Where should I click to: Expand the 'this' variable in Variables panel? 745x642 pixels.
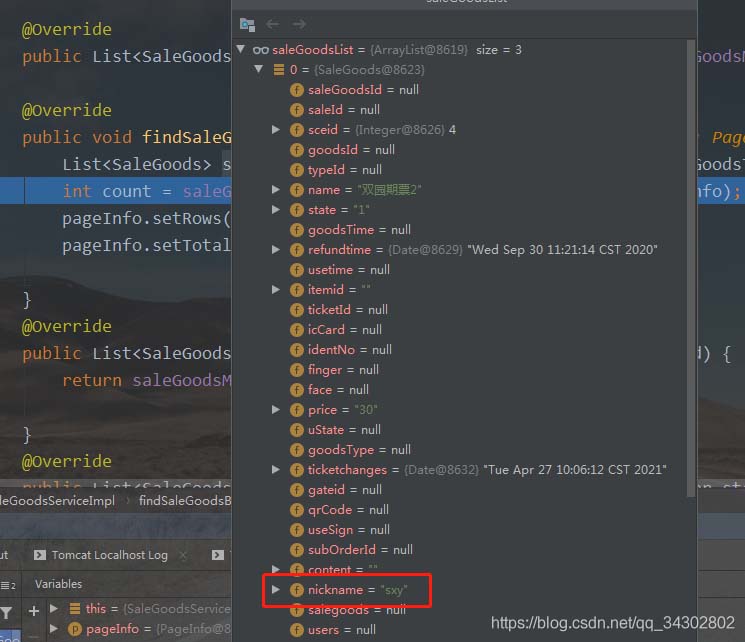pyautogui.click(x=54, y=608)
